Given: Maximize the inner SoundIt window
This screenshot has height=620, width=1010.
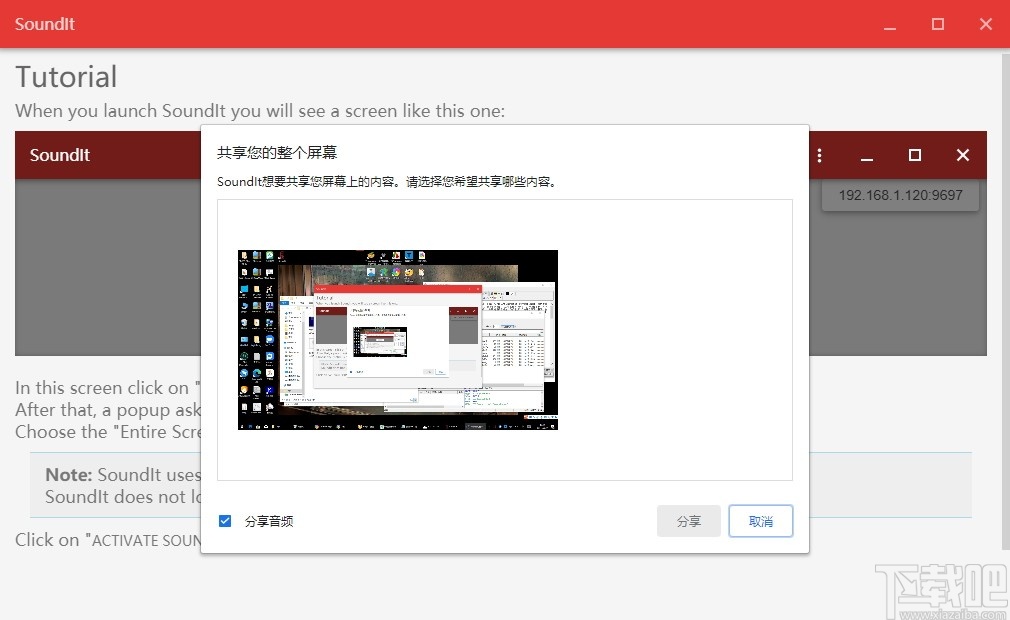Looking at the screenshot, I should coord(914,155).
